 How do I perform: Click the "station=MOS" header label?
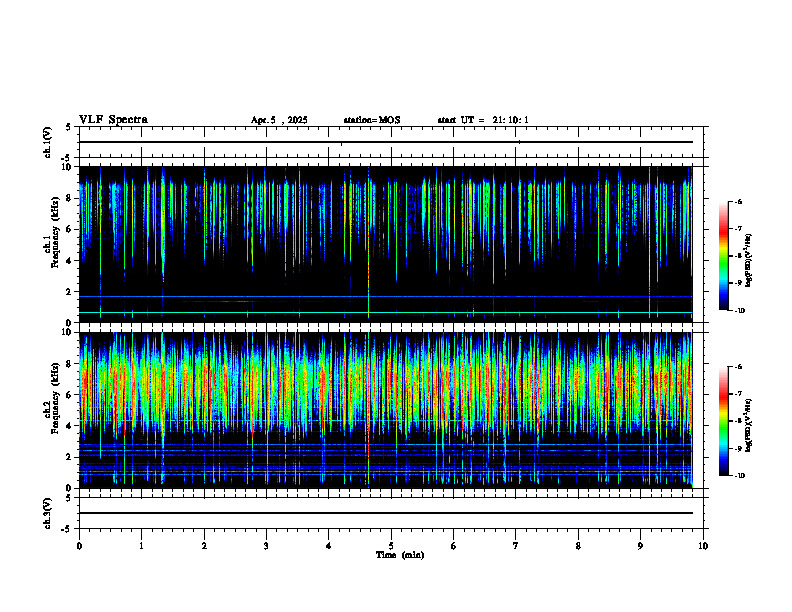click(x=372, y=120)
